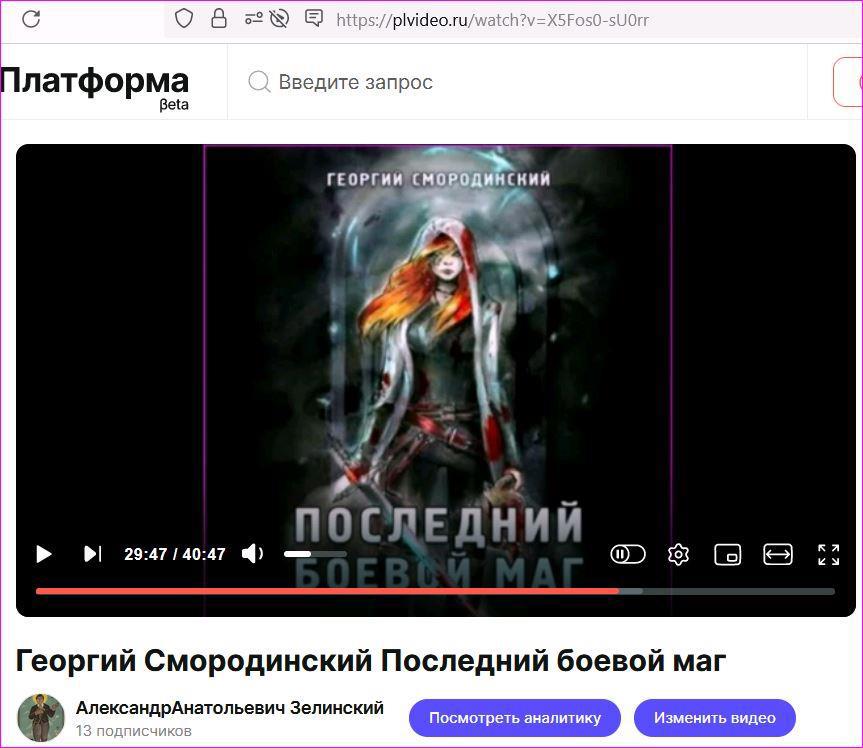Open the site permissions icon in address bar
The width and height of the screenshot is (863, 748).
[253, 19]
